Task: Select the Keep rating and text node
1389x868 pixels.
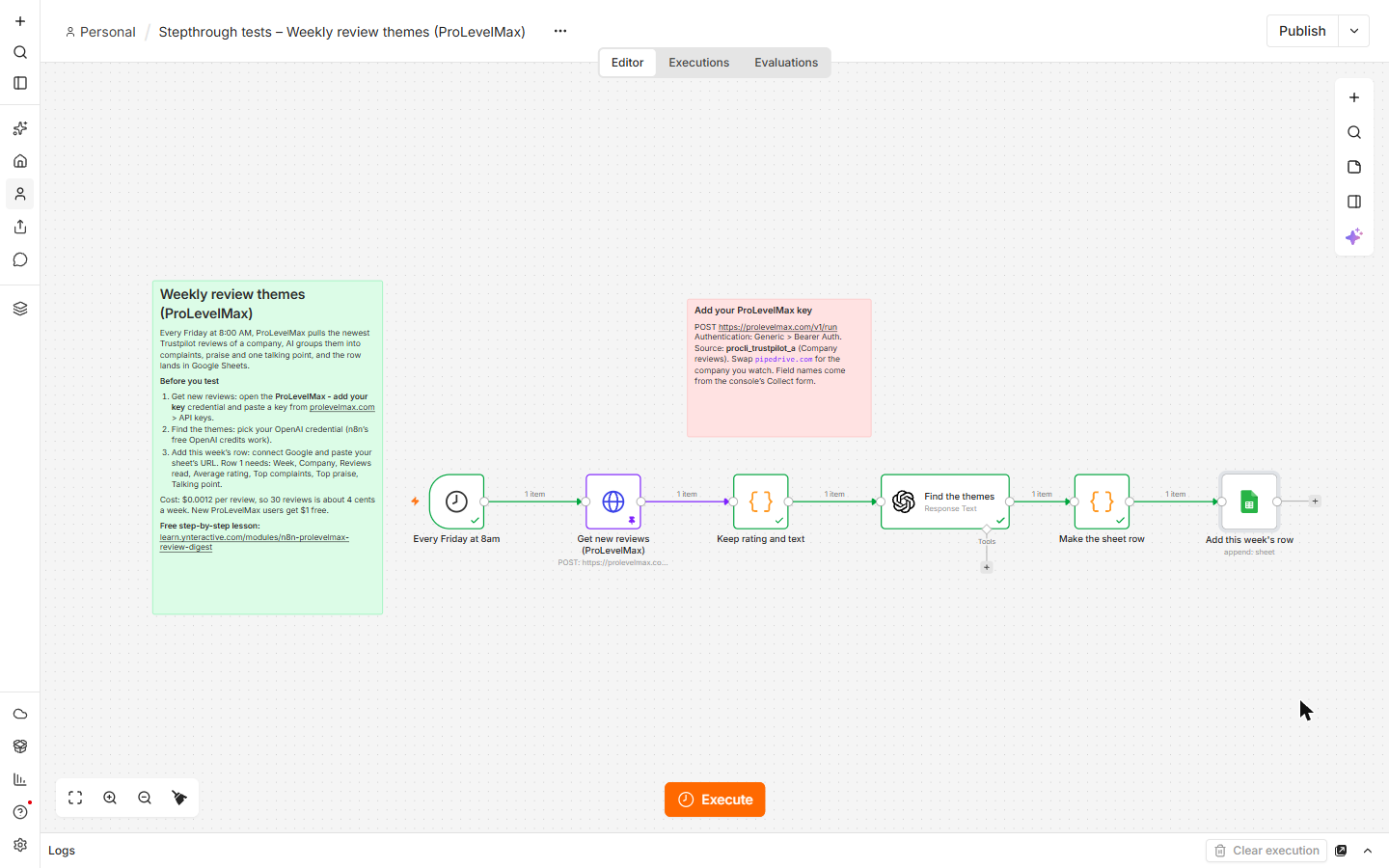Action: coord(761,501)
